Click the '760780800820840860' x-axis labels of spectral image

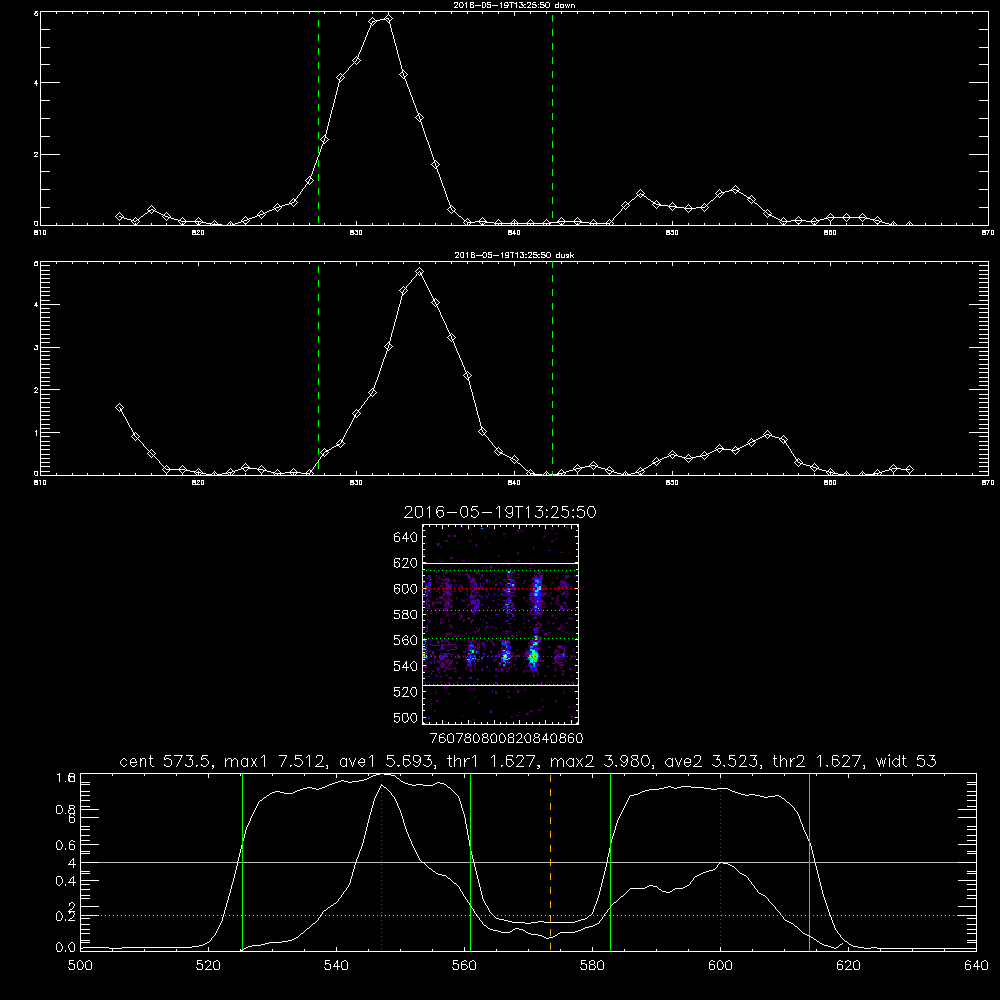[506, 739]
